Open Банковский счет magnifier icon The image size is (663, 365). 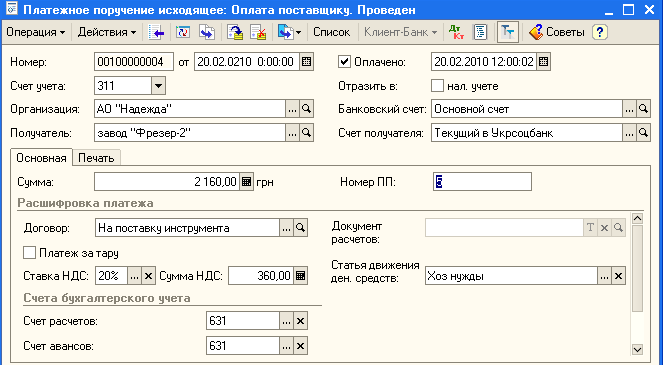643,109
